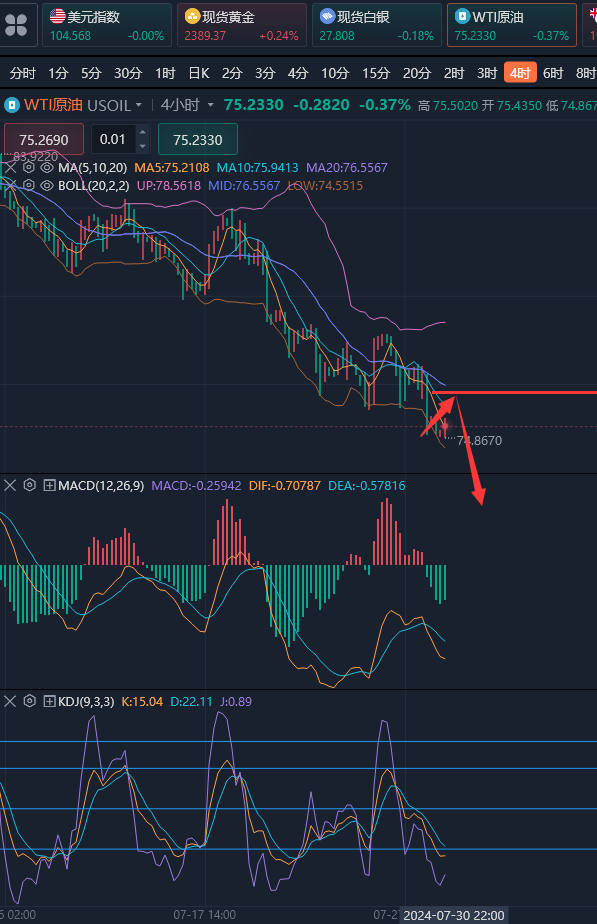Viewport: 597px width, 924px height.
Task: Toggle BOLL indicator visibility eye
Action: pos(47,186)
